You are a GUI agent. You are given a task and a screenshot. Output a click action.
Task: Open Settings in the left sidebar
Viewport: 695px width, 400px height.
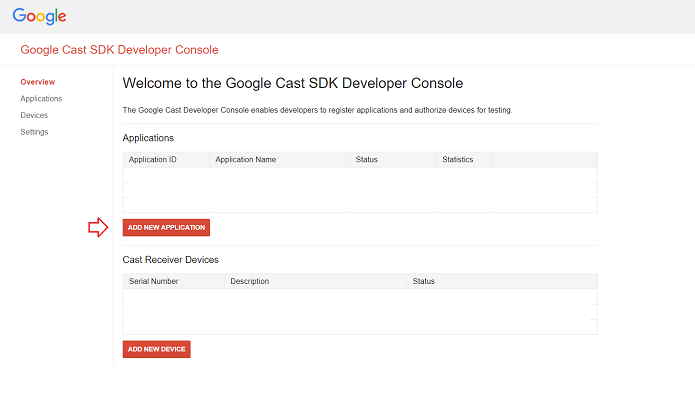coord(34,132)
